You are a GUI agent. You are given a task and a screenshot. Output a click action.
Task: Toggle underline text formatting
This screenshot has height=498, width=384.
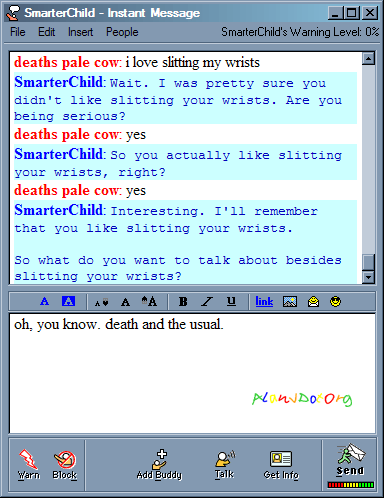pyautogui.click(x=231, y=302)
